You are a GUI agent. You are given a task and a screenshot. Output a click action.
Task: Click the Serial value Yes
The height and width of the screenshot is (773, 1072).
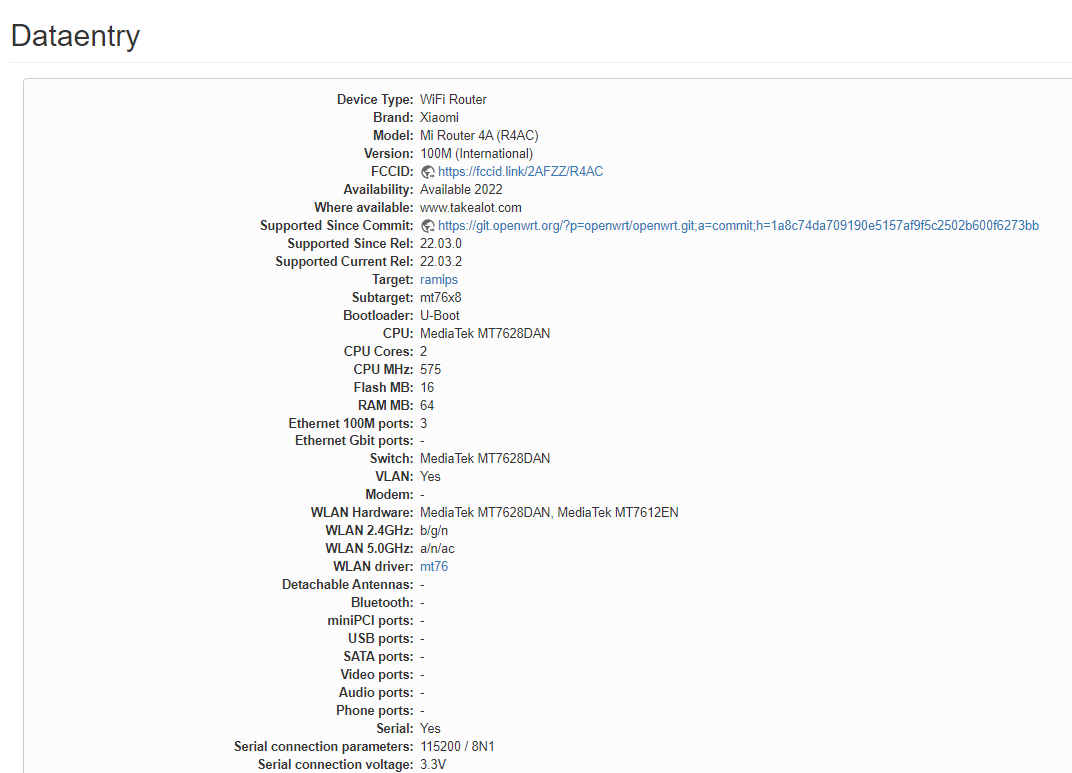430,729
